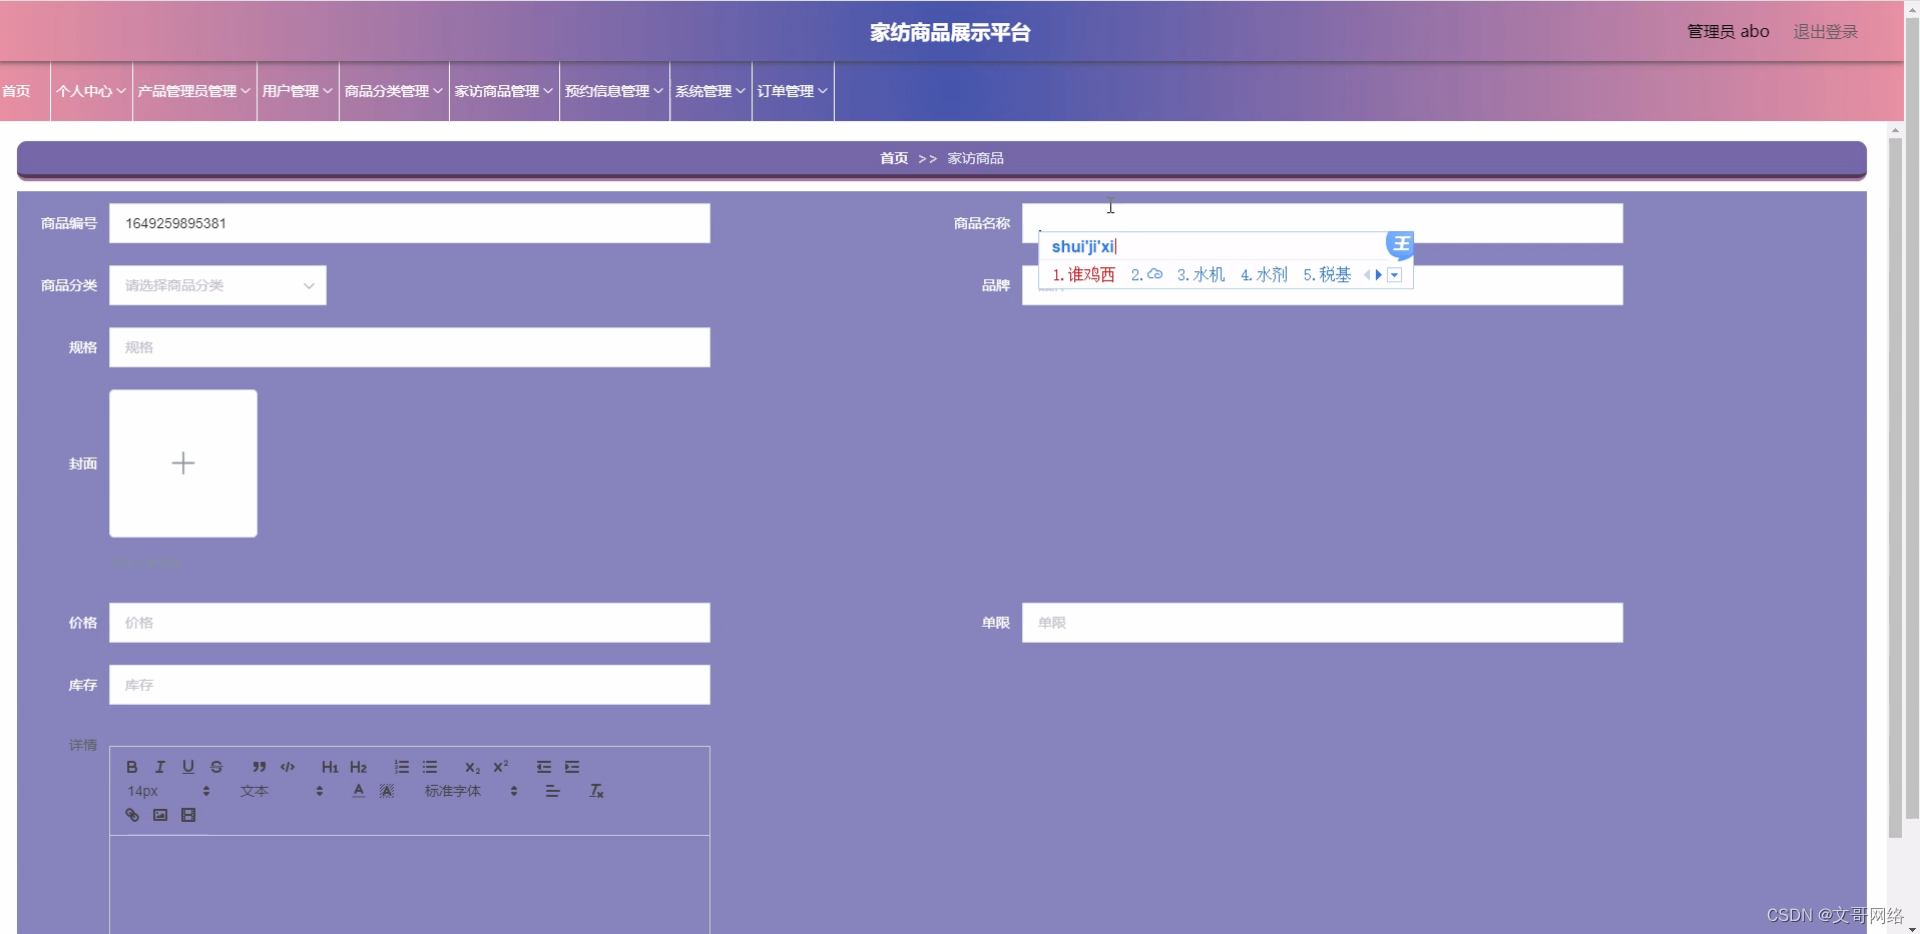Toggle bold formatting in the editor

coord(131,767)
